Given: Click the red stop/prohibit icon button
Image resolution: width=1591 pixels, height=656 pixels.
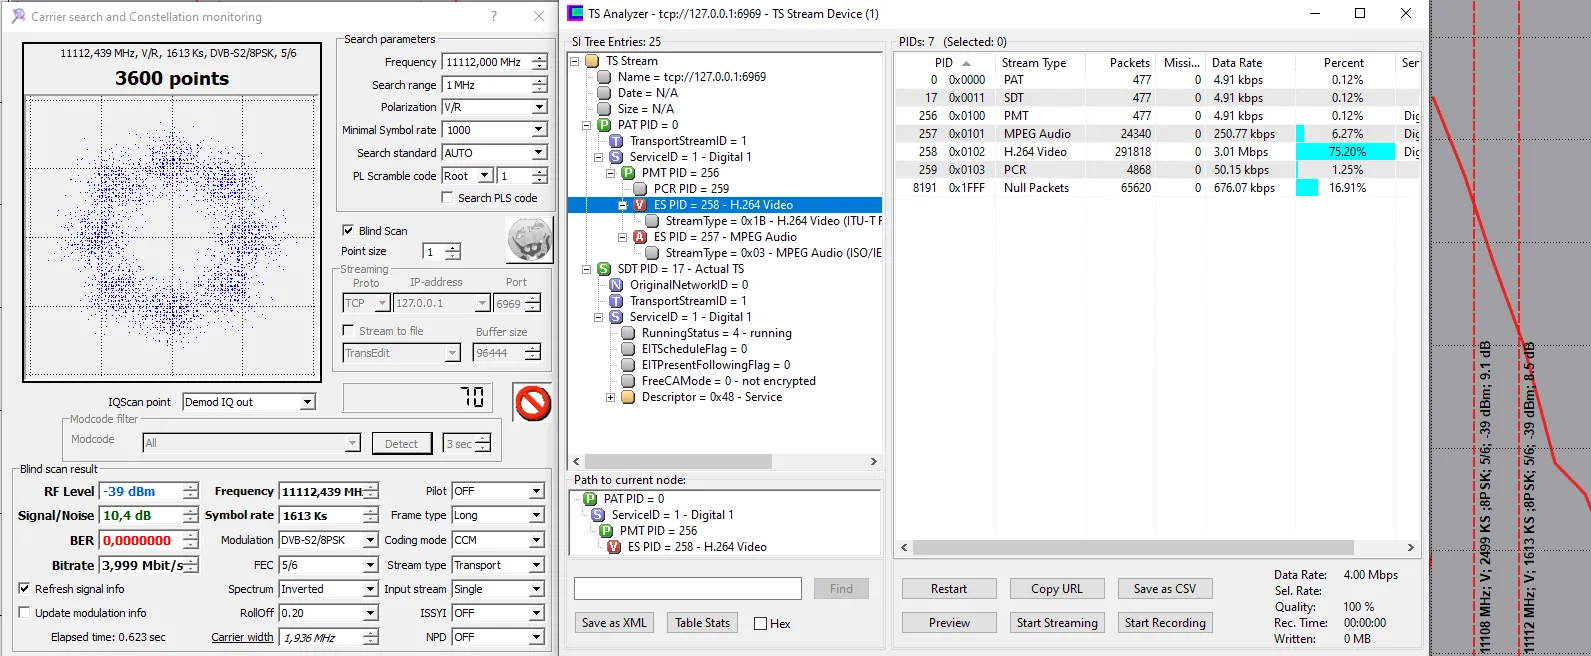Looking at the screenshot, I should pyautogui.click(x=533, y=404).
